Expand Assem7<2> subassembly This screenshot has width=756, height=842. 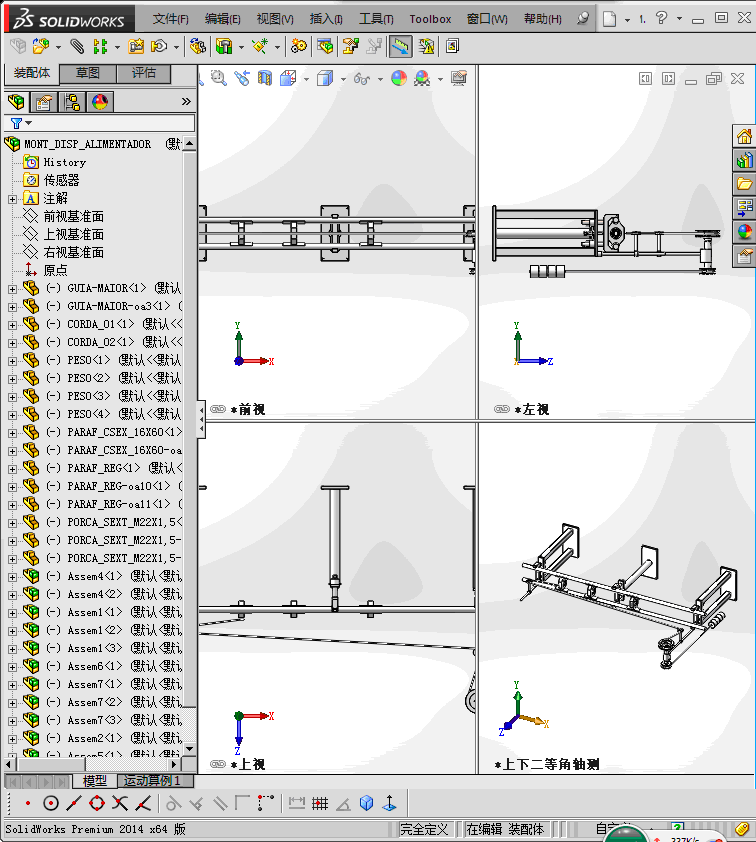click(12, 703)
